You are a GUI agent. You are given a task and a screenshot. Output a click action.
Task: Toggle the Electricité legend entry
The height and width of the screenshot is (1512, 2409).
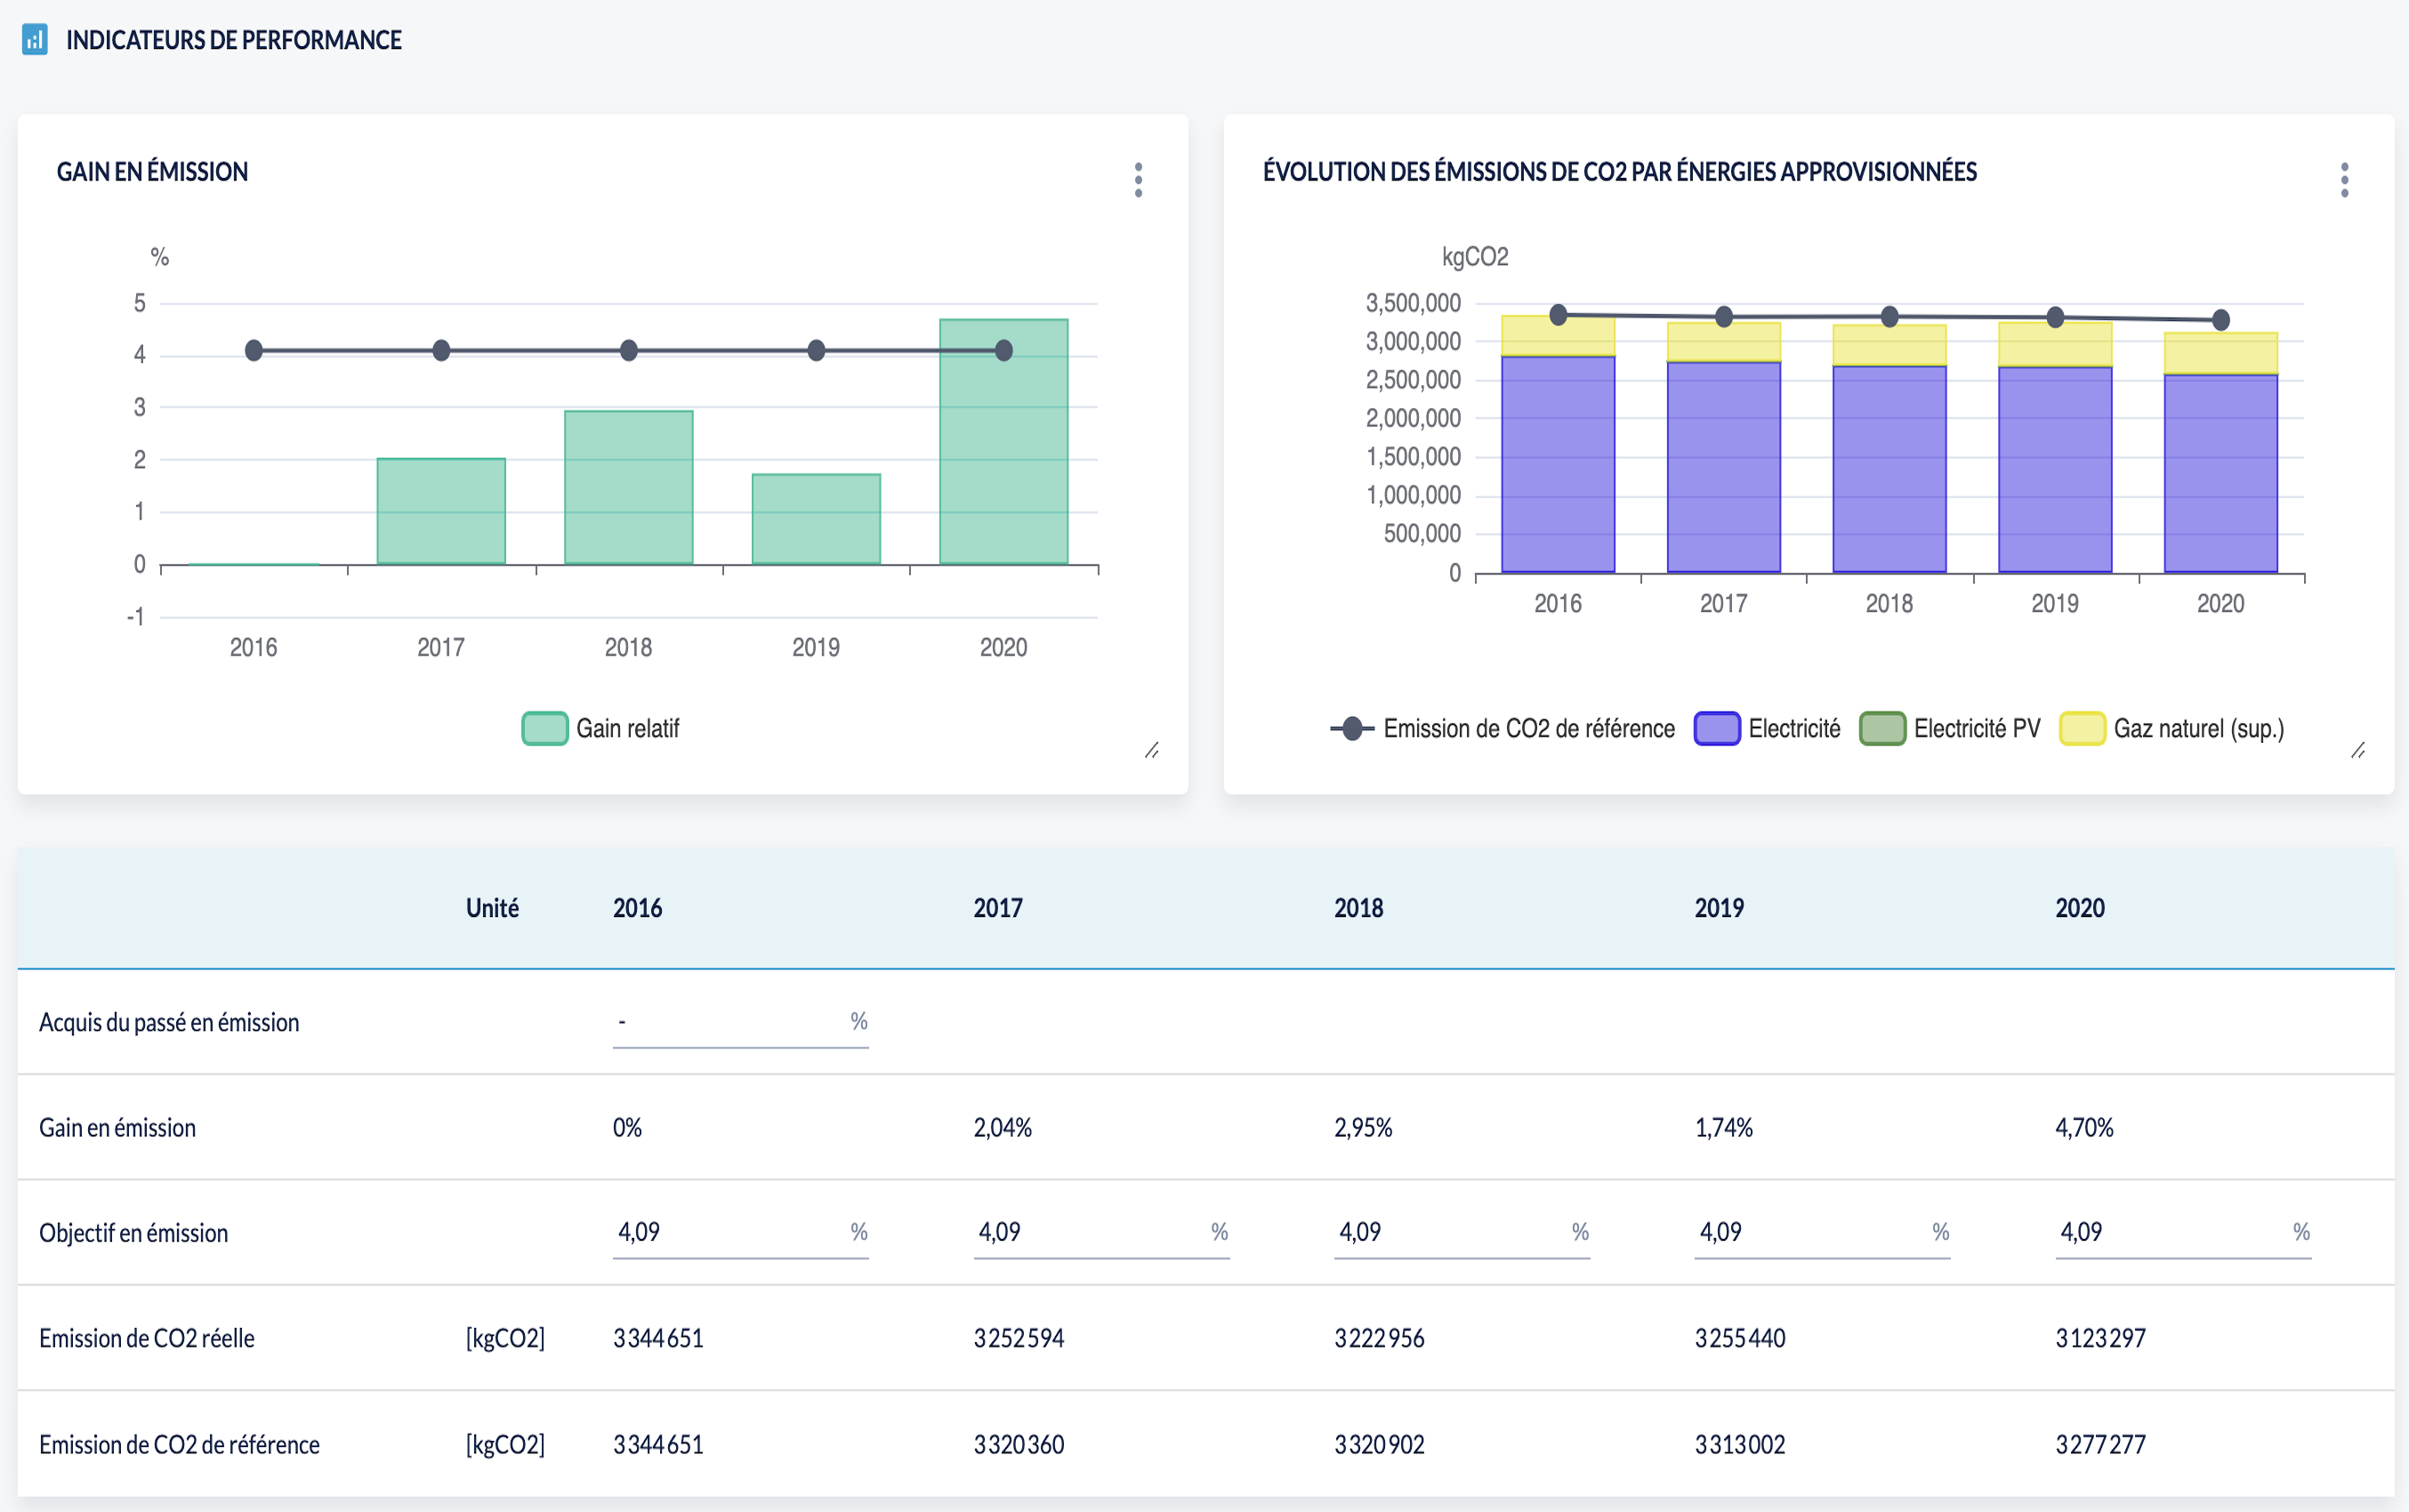click(x=1767, y=729)
